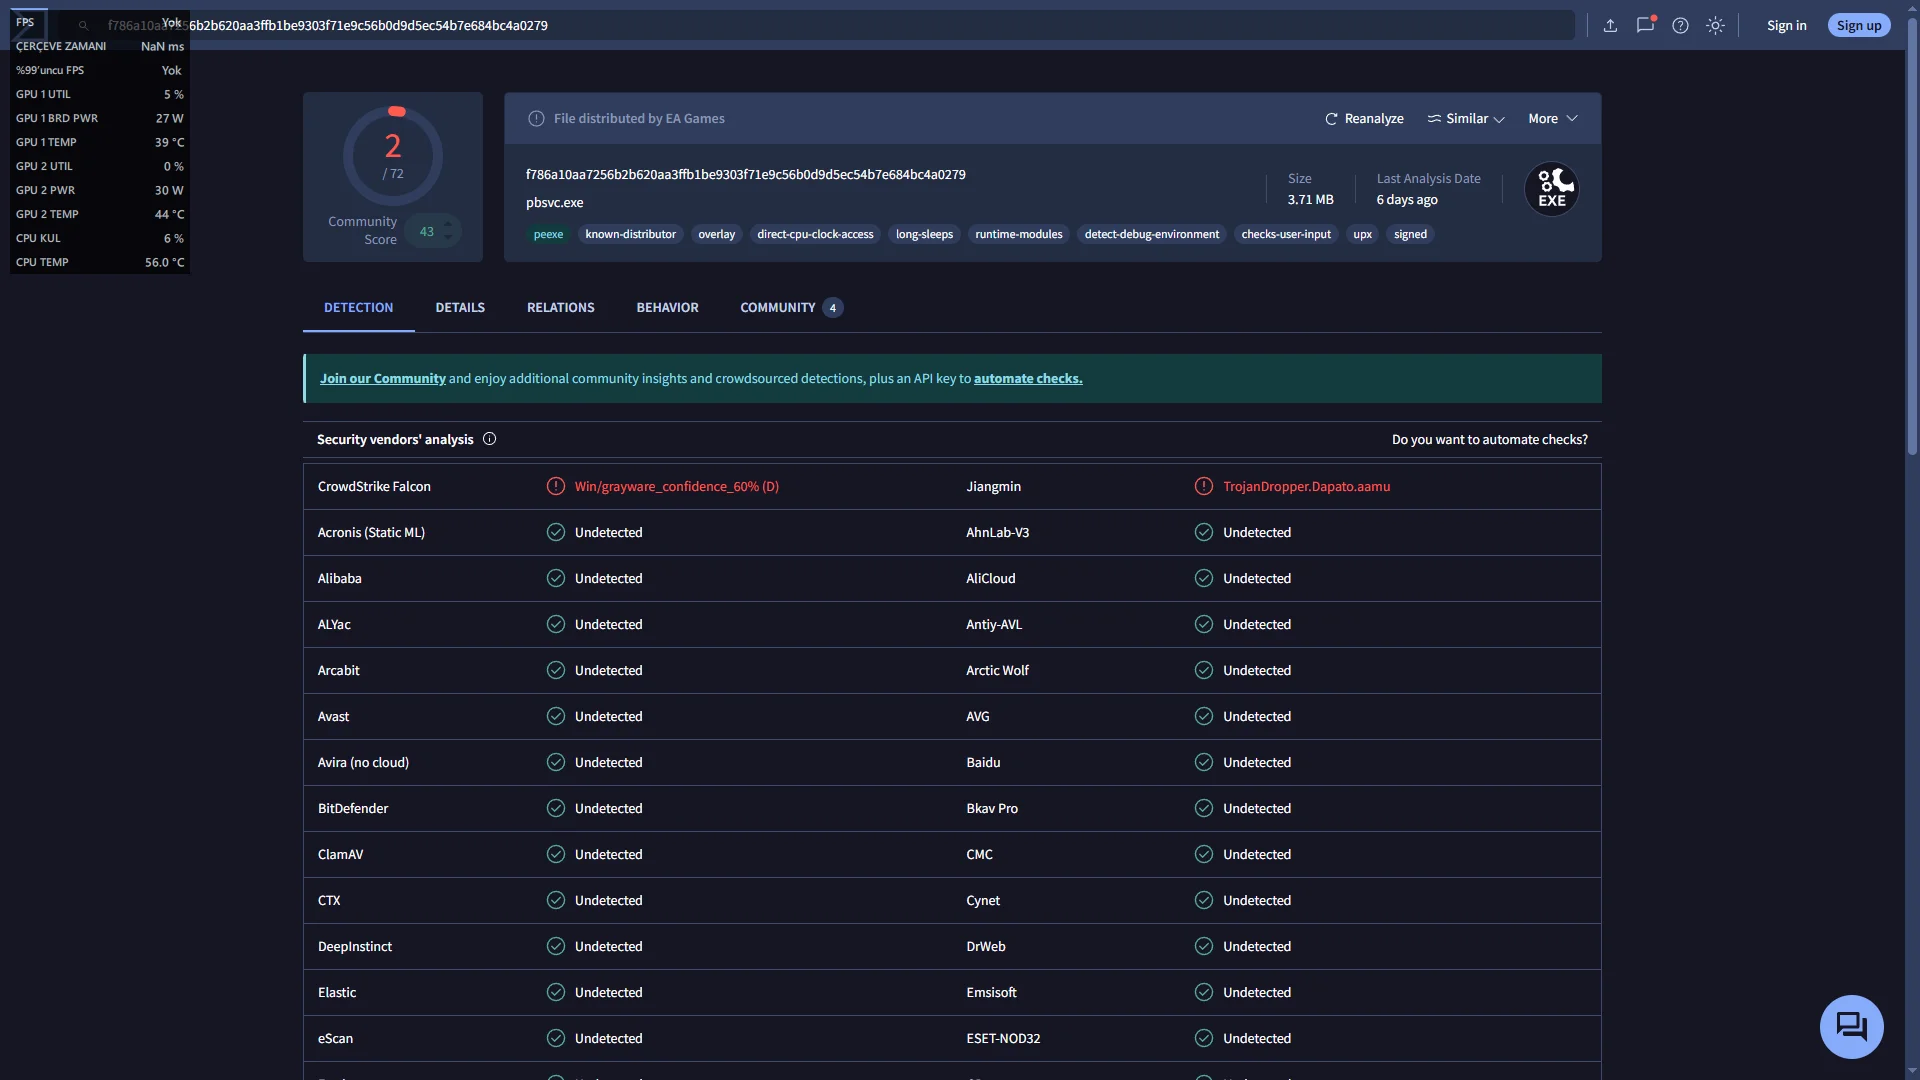Open the notifications chat icon in header

click(x=1645, y=26)
